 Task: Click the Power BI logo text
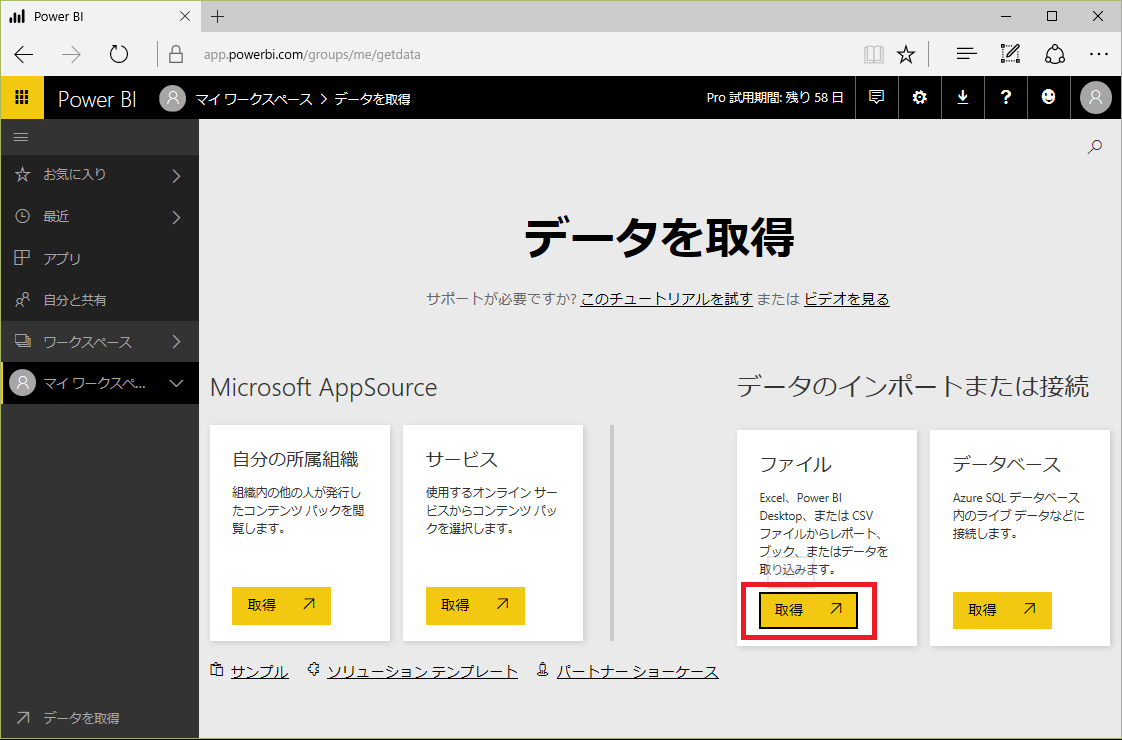point(97,99)
